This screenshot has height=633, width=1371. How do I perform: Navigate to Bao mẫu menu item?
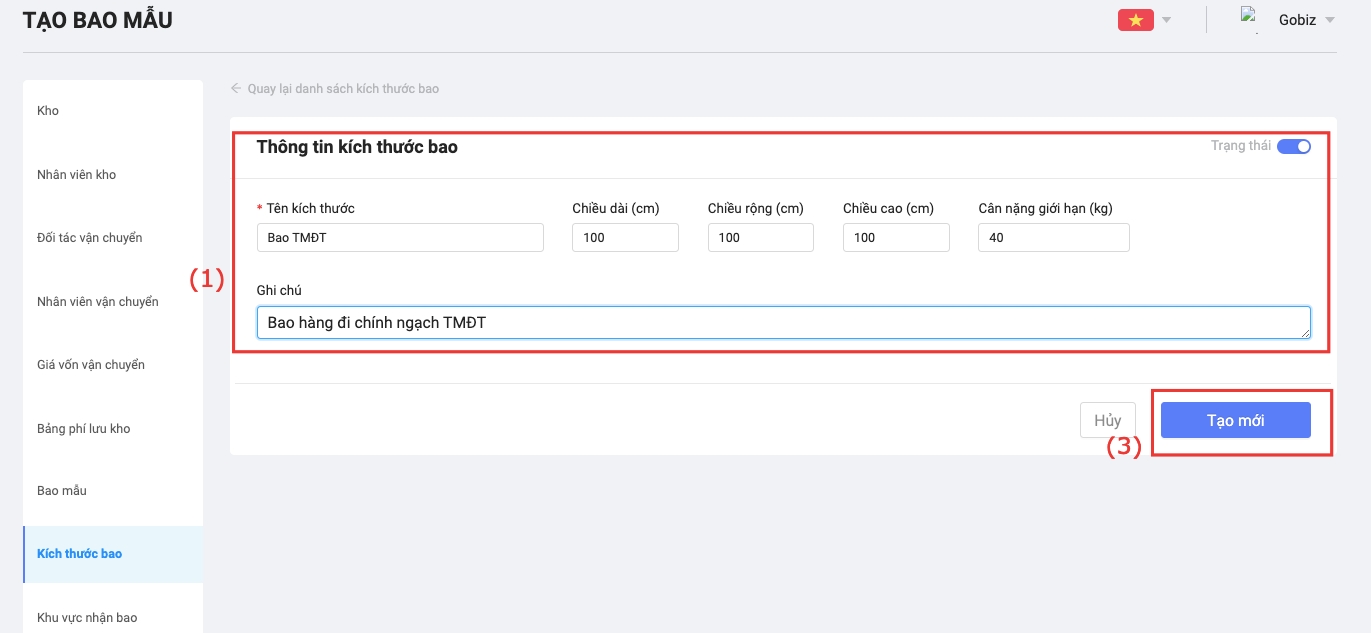62,491
